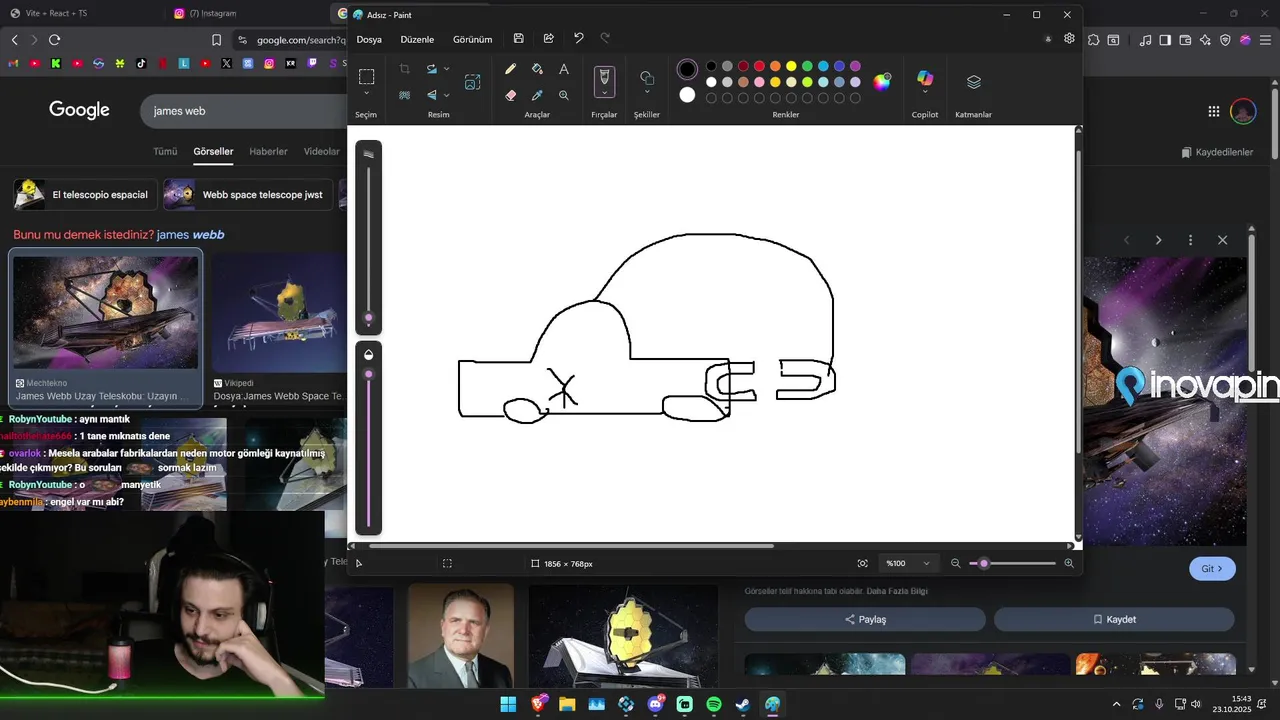This screenshot has height=720, width=1280.
Task: Open three-dot menu in Google image viewer
Action: [1190, 240]
